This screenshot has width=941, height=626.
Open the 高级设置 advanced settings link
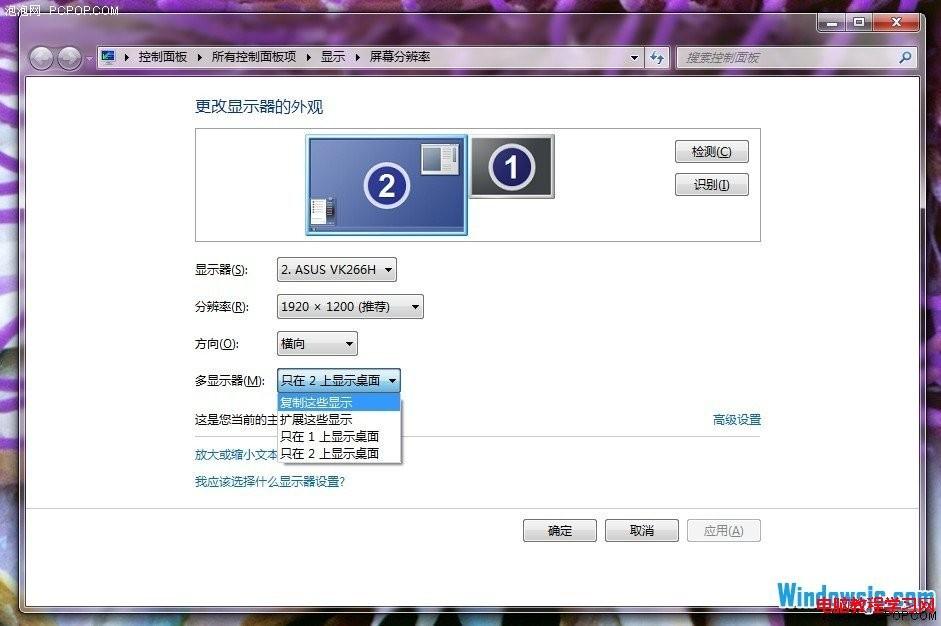tap(737, 420)
